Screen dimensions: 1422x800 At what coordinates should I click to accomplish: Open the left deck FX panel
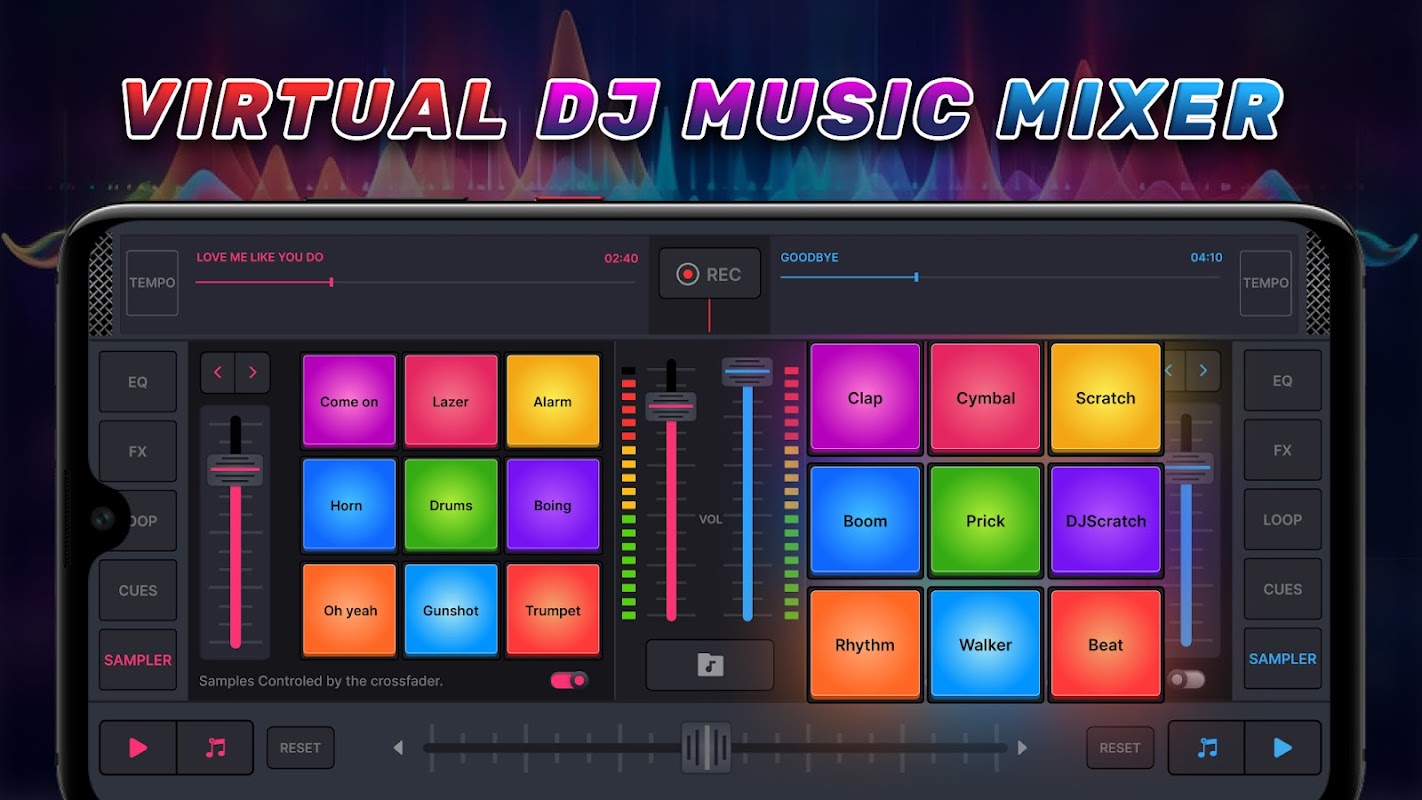tap(138, 451)
